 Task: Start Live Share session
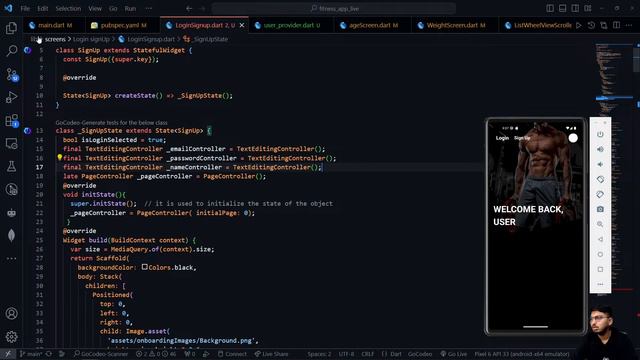[271, 354]
